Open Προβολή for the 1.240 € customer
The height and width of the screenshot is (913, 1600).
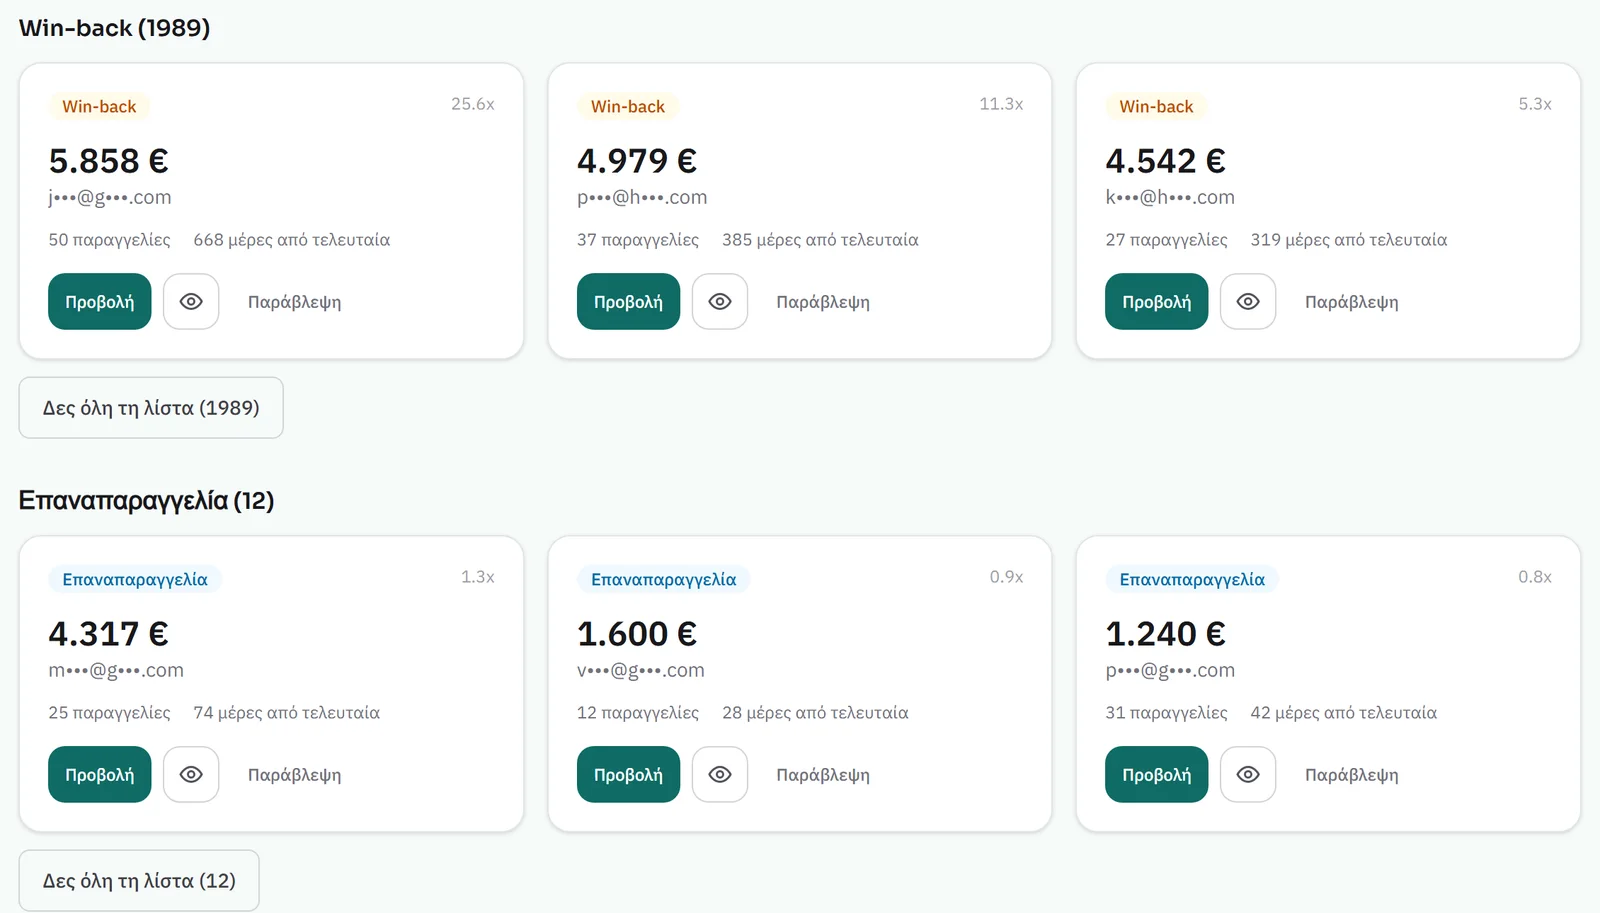coord(1157,774)
